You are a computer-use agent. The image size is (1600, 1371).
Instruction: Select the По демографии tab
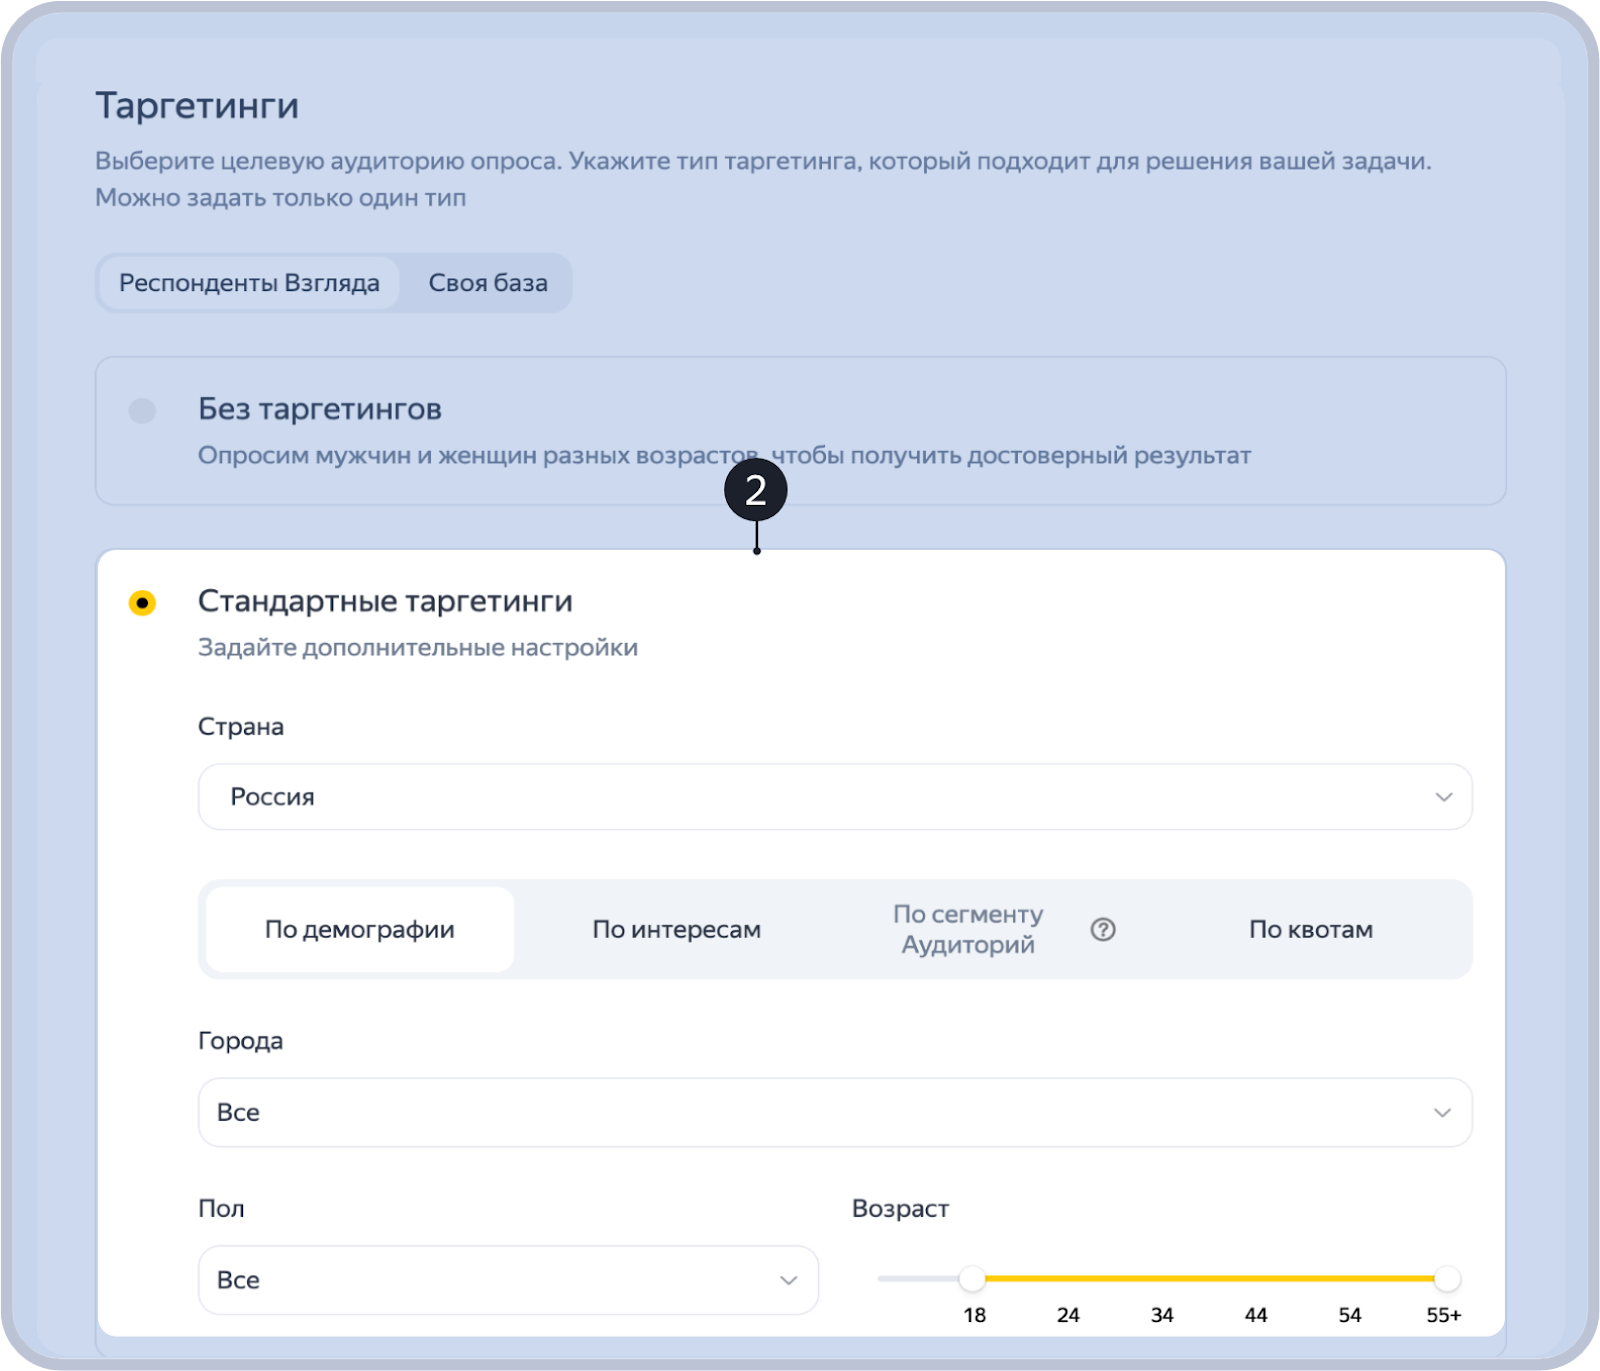[360, 929]
